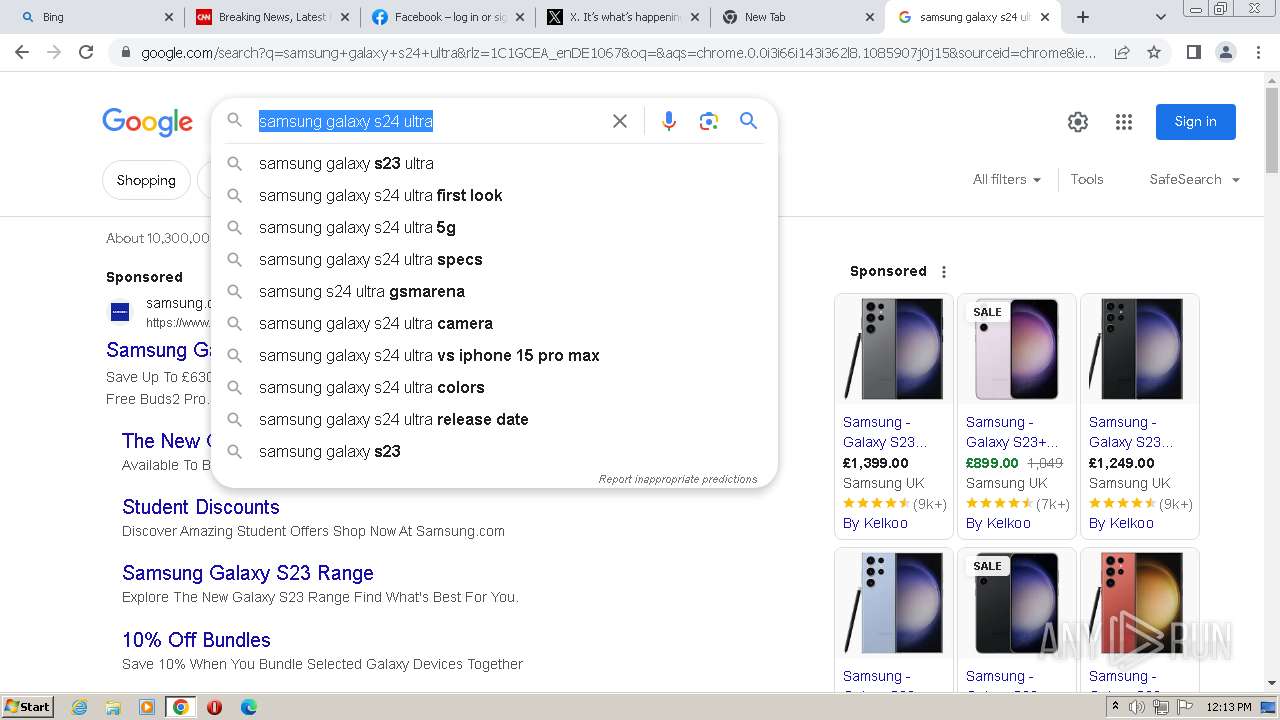The width and height of the screenshot is (1280, 720).
Task: Choose suggestion s24 ultra camera
Action: click(x=494, y=323)
